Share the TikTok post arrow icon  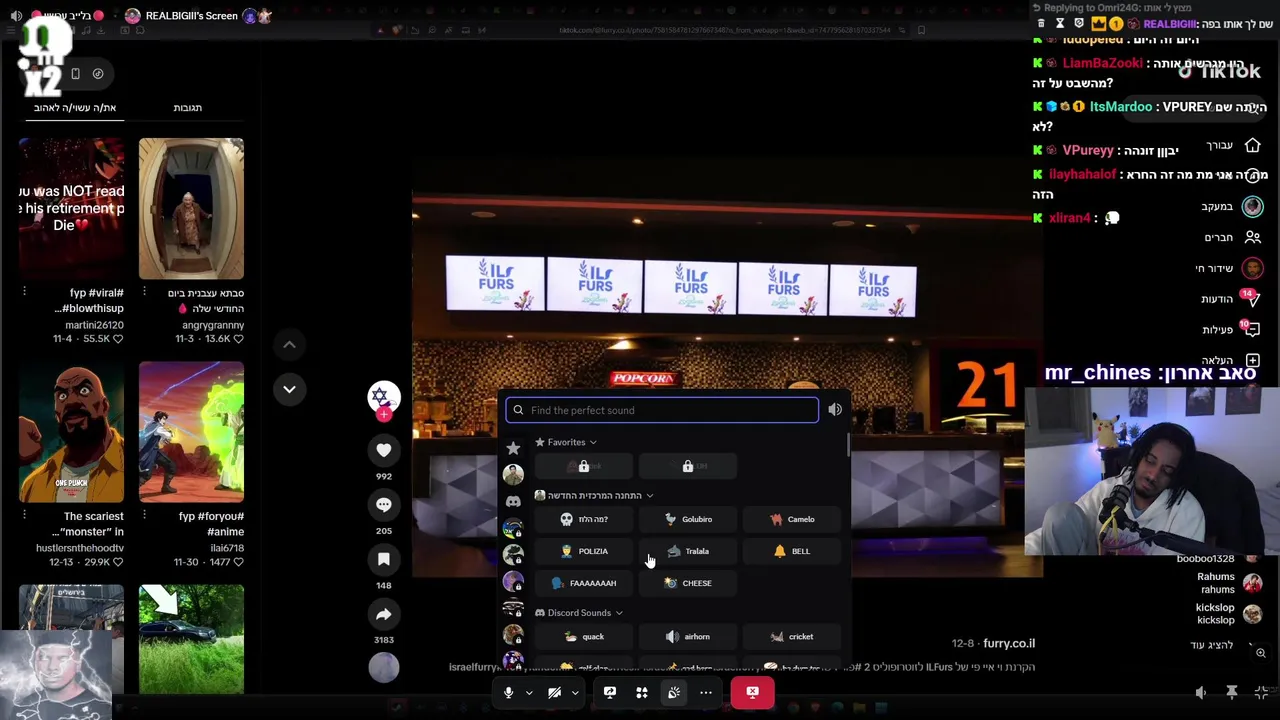pyautogui.click(x=384, y=614)
